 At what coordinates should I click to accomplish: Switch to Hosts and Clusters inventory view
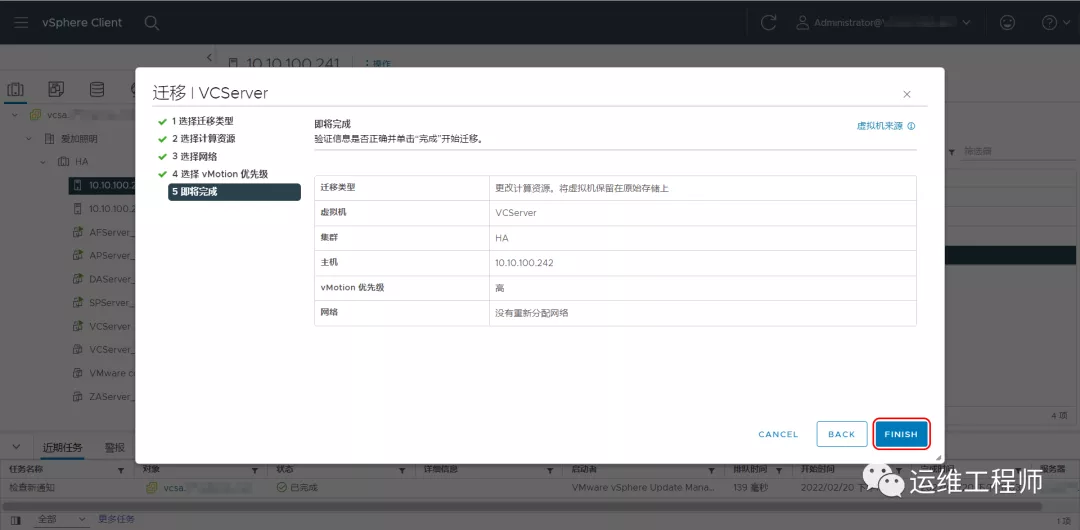pos(16,89)
